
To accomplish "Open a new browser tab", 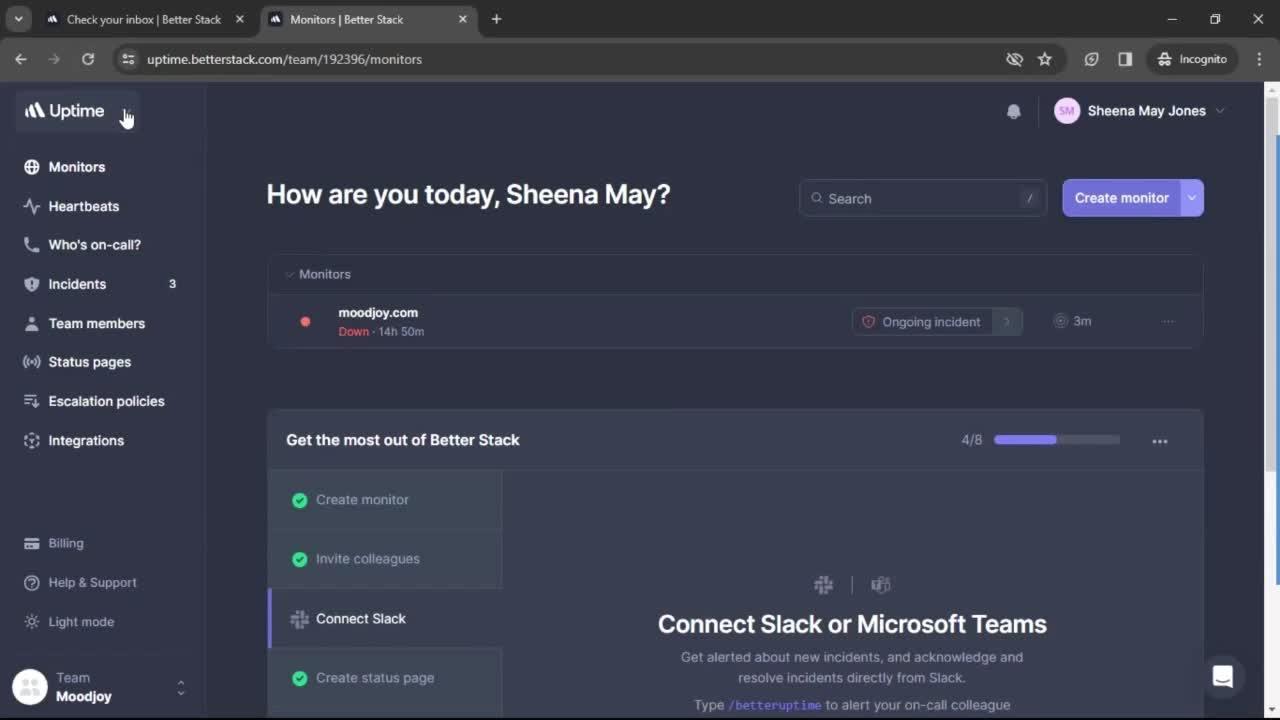I will [x=496, y=19].
